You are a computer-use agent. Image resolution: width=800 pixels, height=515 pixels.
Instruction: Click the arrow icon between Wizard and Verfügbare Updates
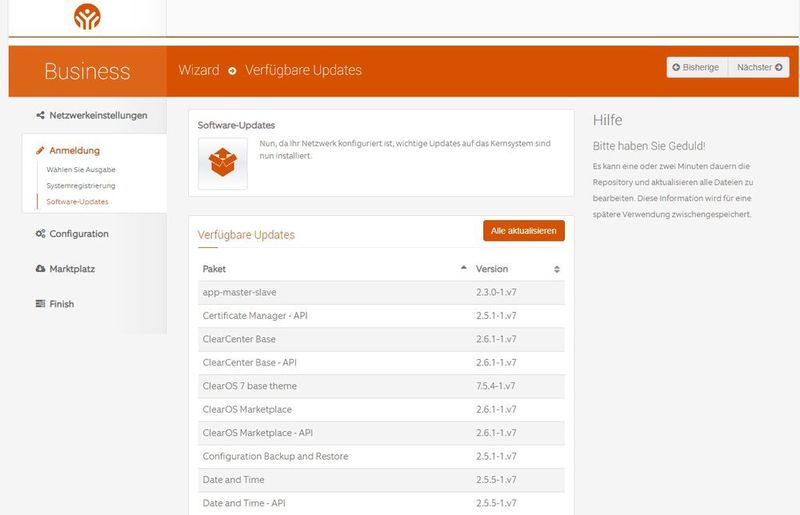click(232, 71)
